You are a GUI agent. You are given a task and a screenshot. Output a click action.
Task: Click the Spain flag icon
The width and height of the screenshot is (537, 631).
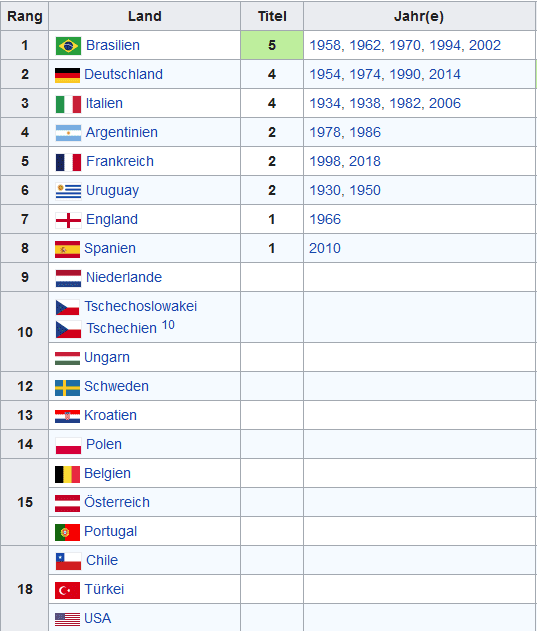(67, 249)
